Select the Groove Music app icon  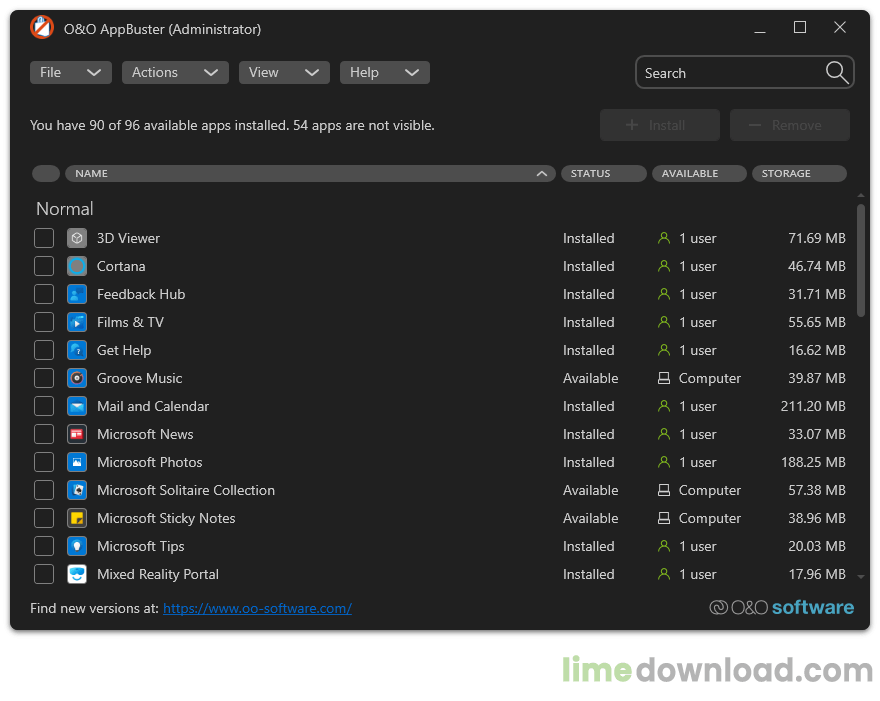(x=77, y=378)
